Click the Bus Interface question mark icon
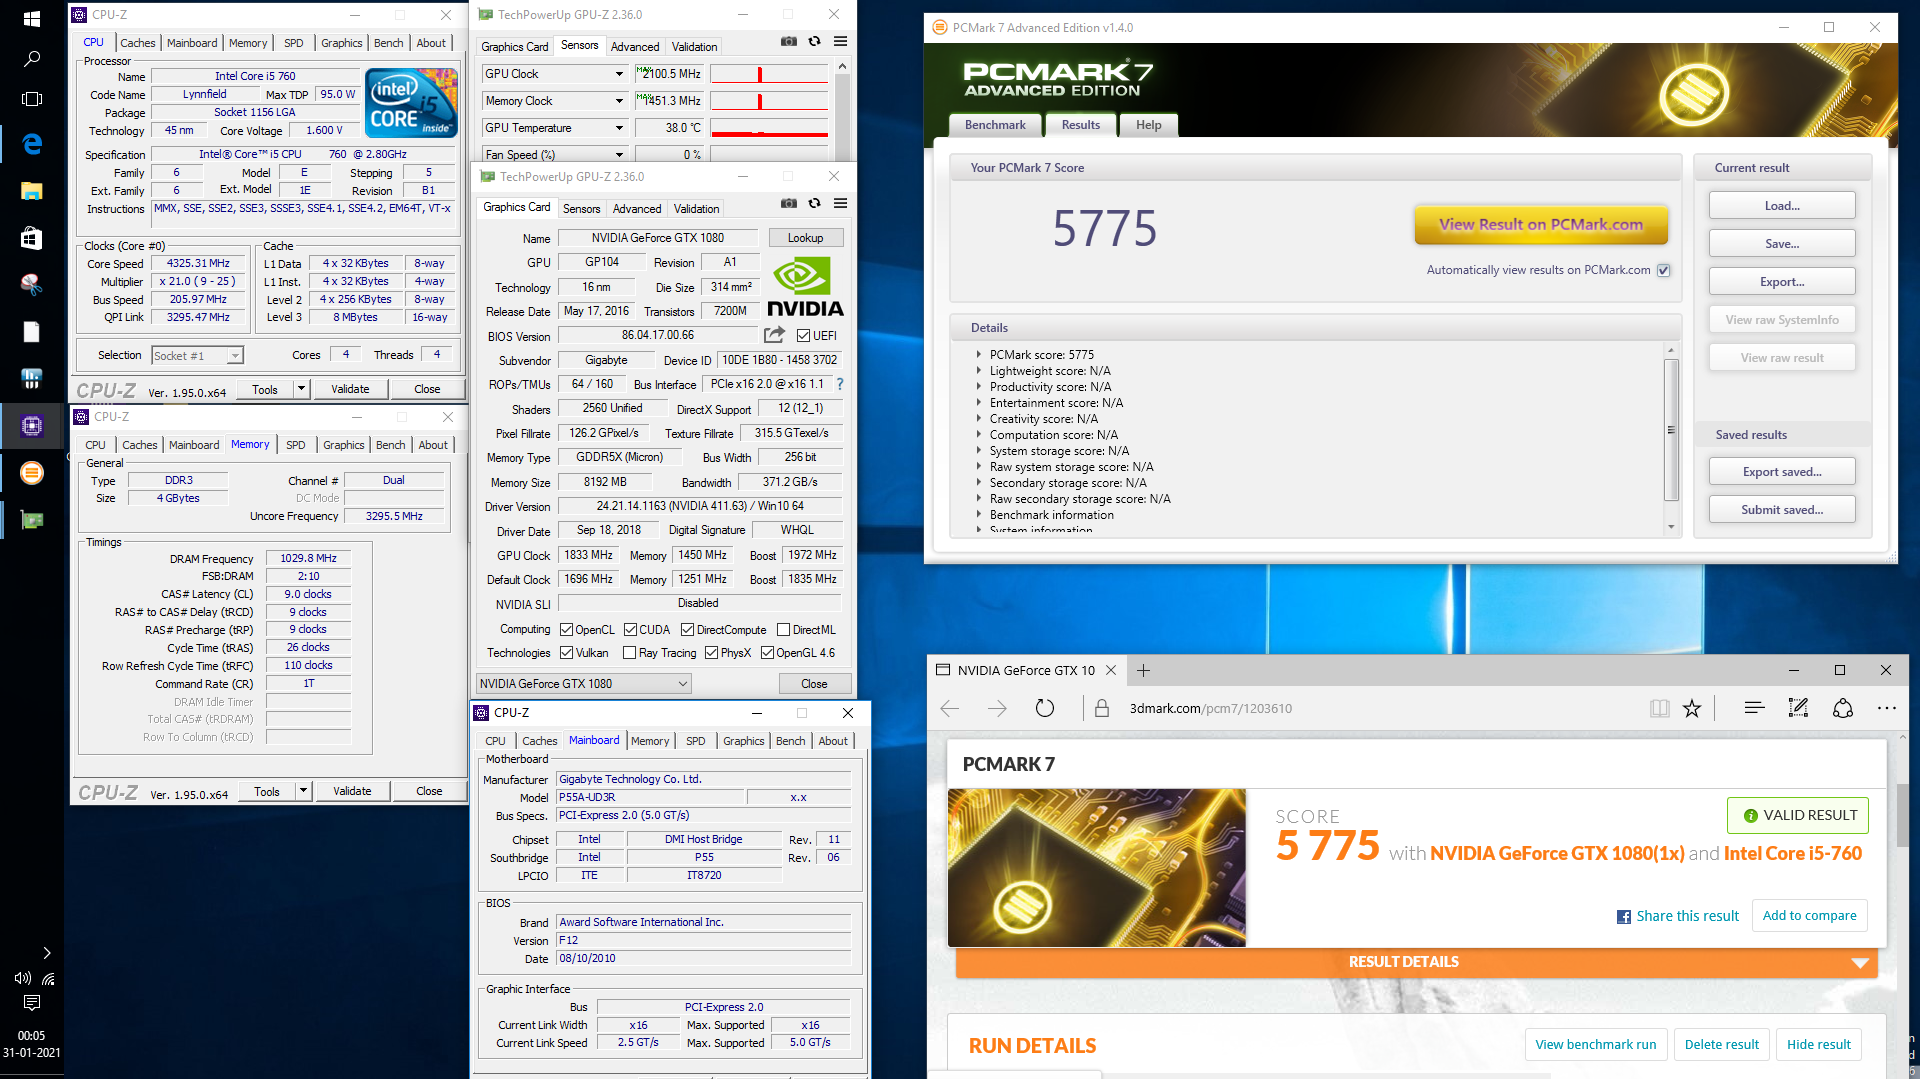1920x1079 pixels. click(x=840, y=384)
